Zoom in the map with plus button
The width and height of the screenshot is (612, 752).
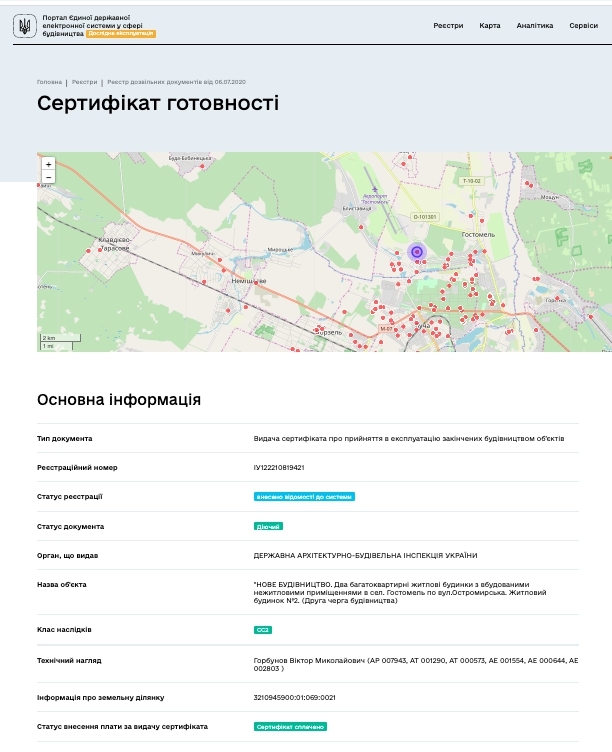(48, 164)
